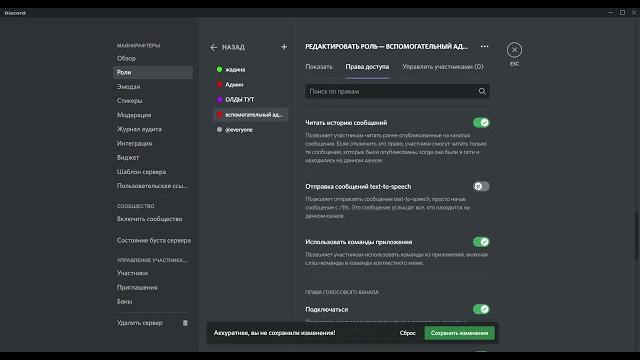This screenshot has width=640, height=360.
Task: Click the trash icon next to Удалить сервер
Action: pyautogui.click(x=185, y=323)
